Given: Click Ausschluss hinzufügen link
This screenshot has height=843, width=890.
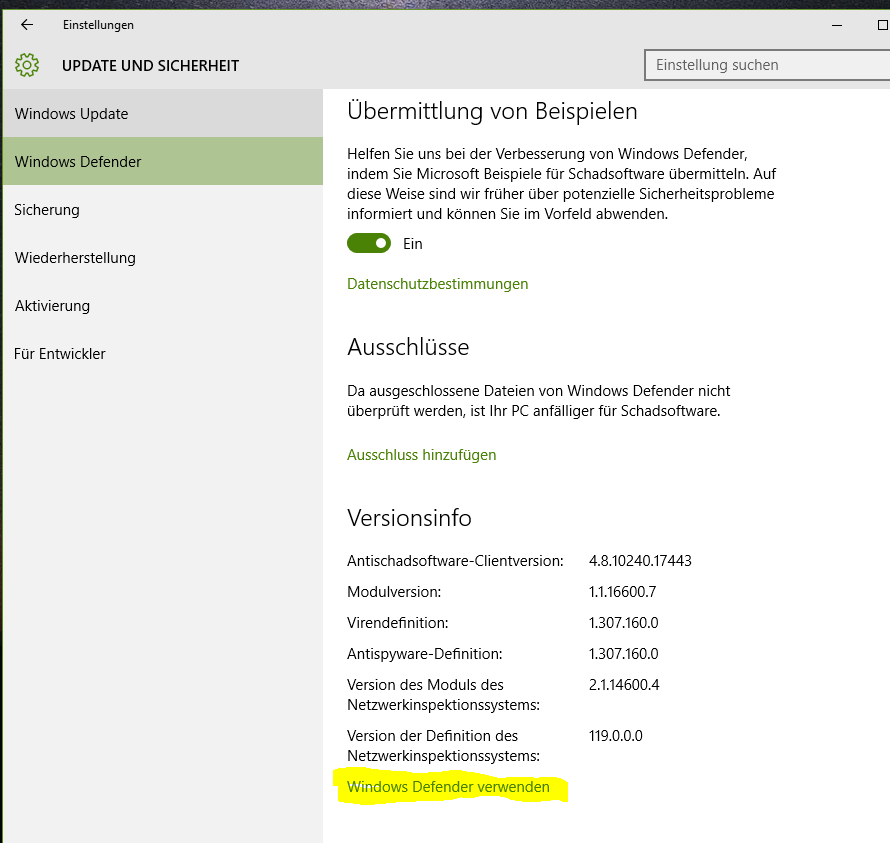Looking at the screenshot, I should (x=422, y=455).
